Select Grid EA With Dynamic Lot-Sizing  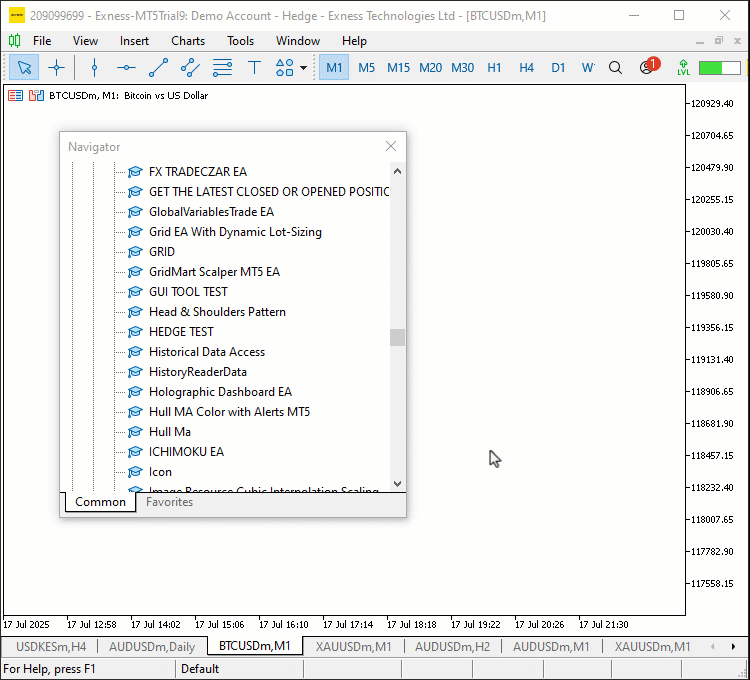tap(235, 232)
